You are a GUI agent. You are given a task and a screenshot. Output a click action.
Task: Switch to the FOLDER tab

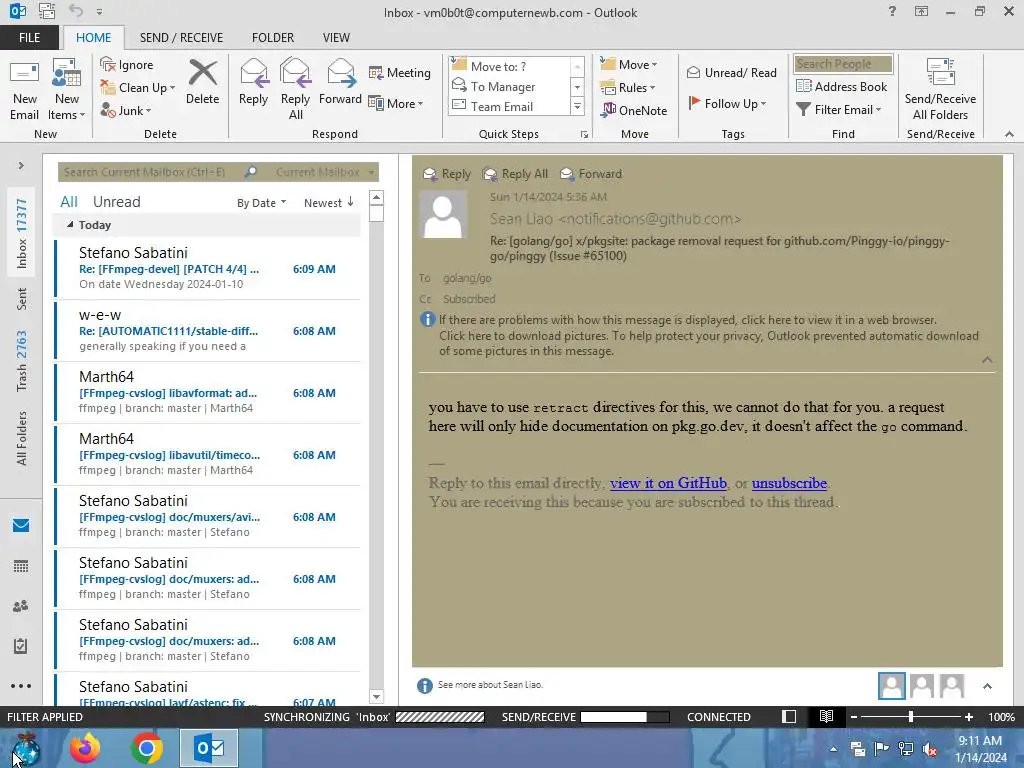[x=273, y=37]
